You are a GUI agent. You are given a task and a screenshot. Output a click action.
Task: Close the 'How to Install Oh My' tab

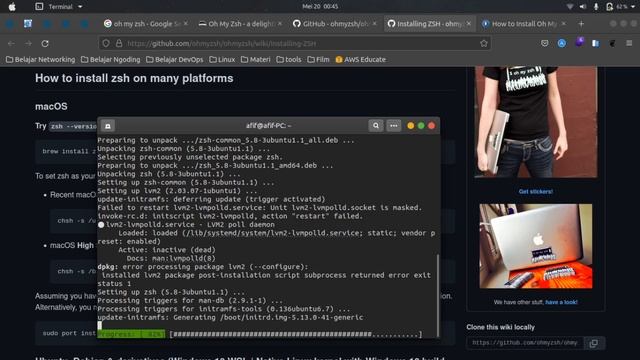click(564, 24)
